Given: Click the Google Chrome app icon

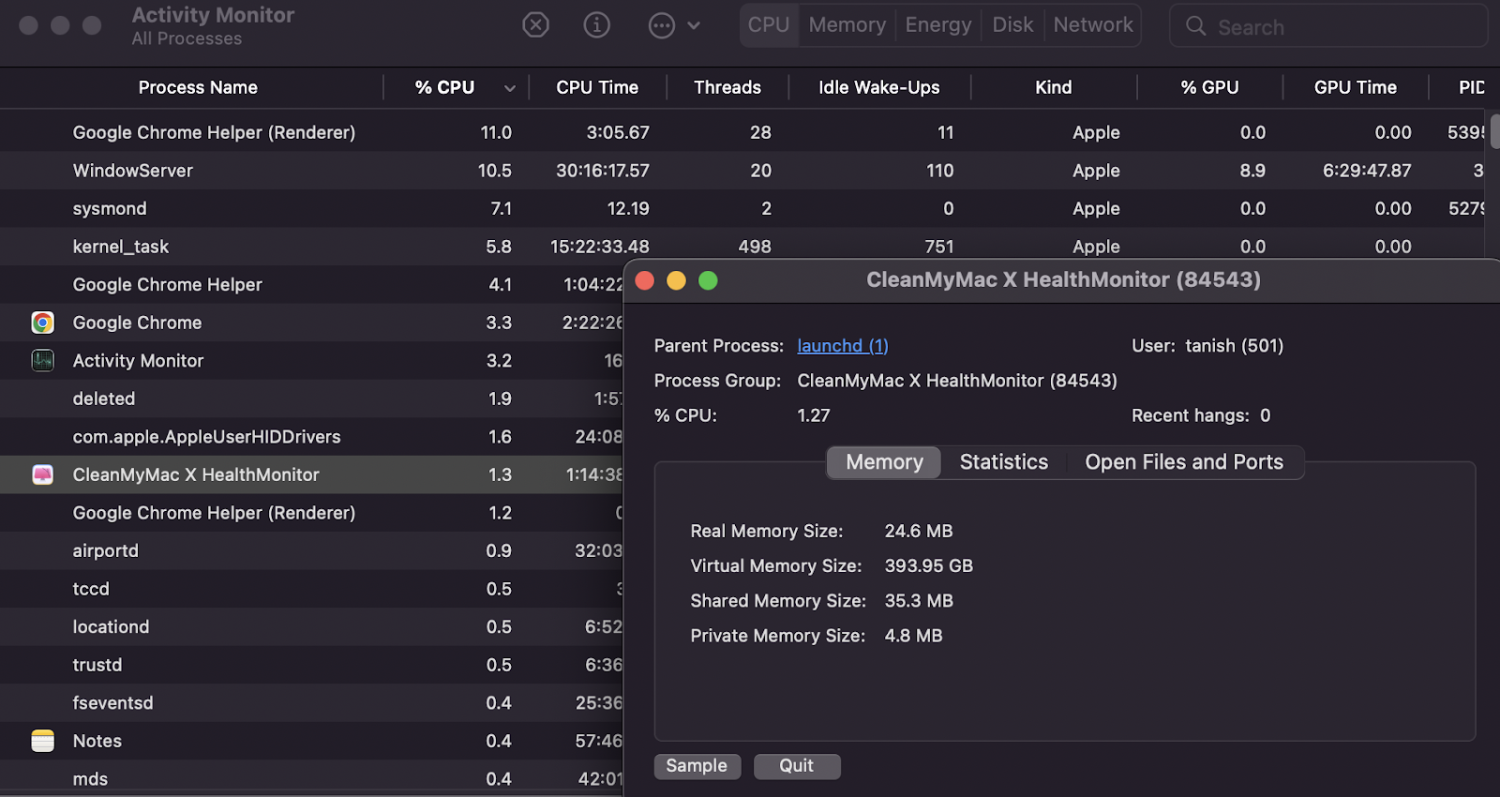Looking at the screenshot, I should tap(42, 323).
